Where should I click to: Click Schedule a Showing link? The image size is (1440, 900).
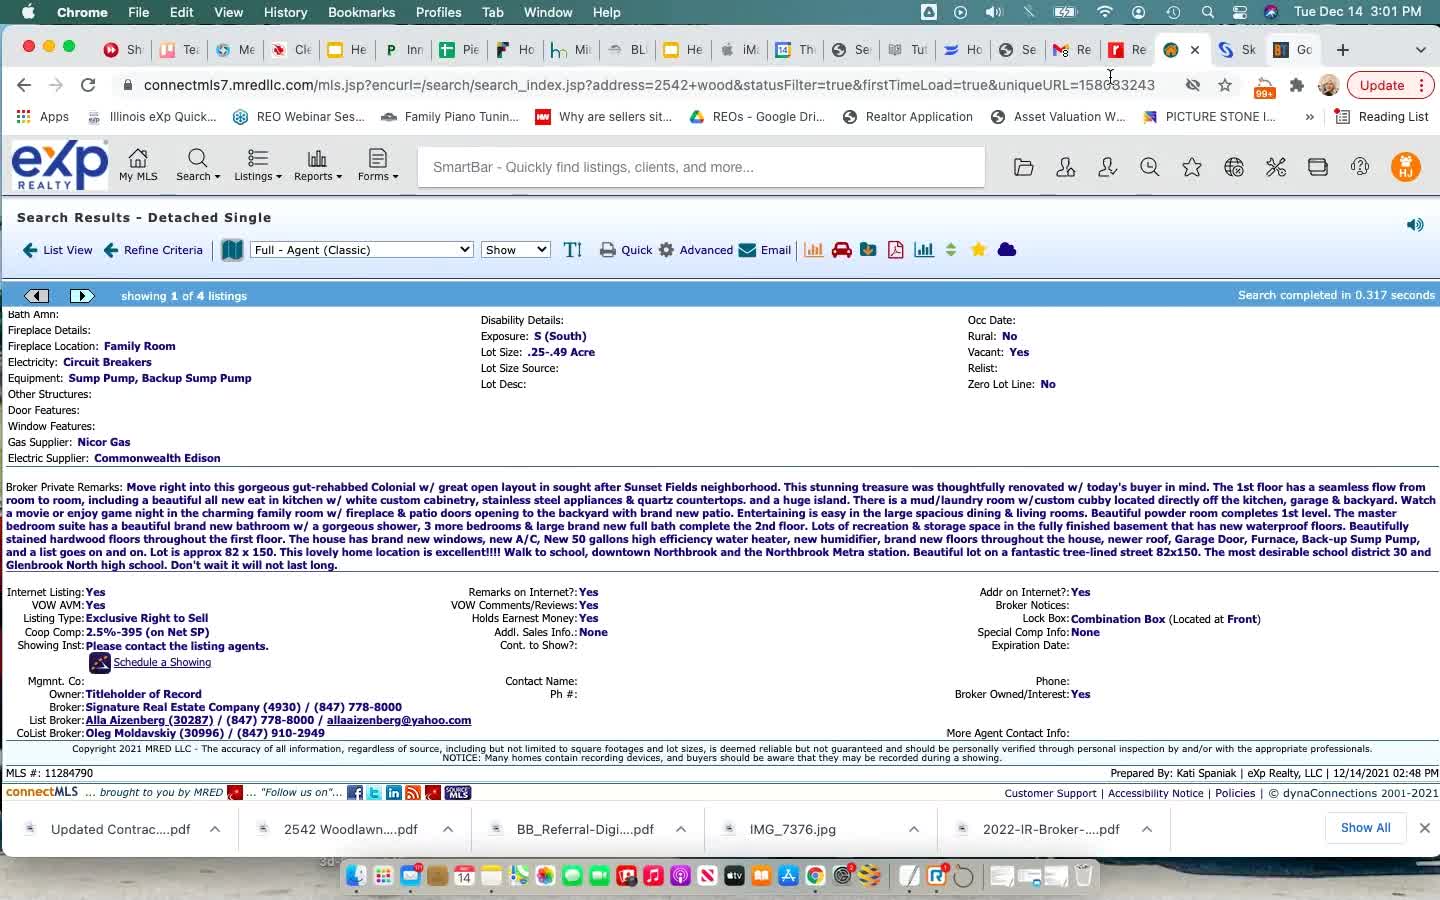point(162,662)
